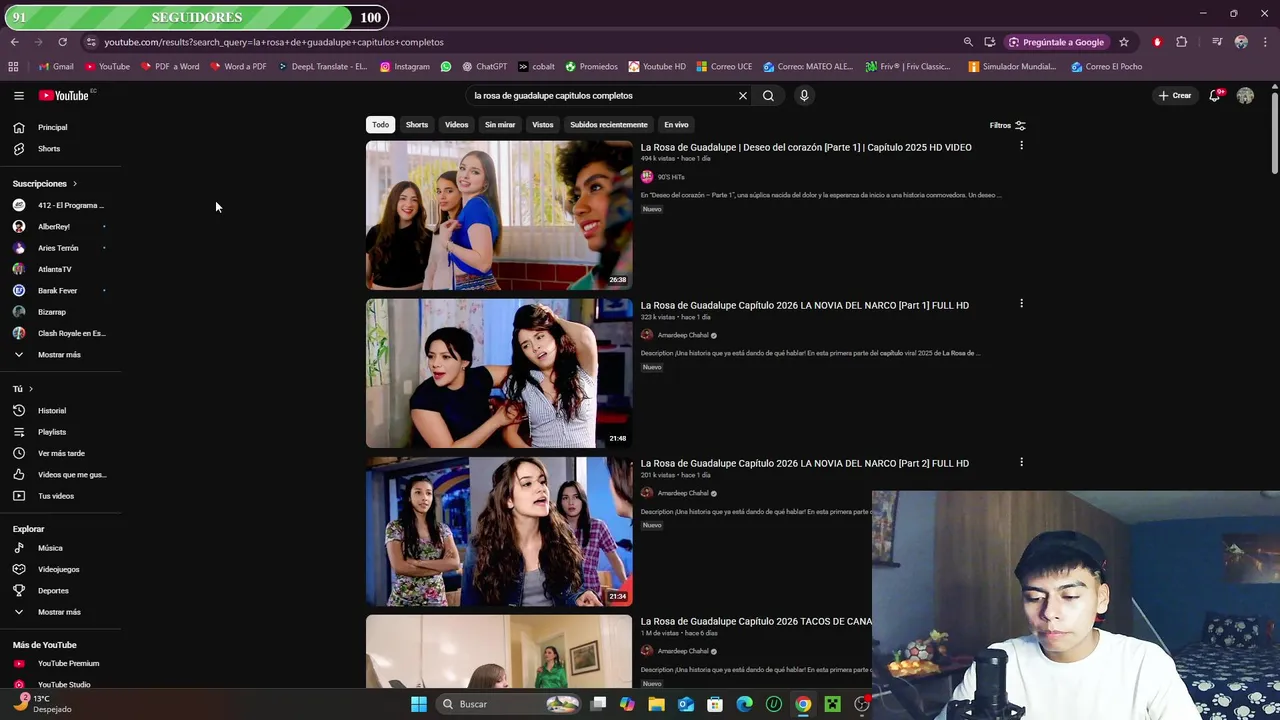
Task: Open the account avatar menu
Action: (x=1245, y=96)
